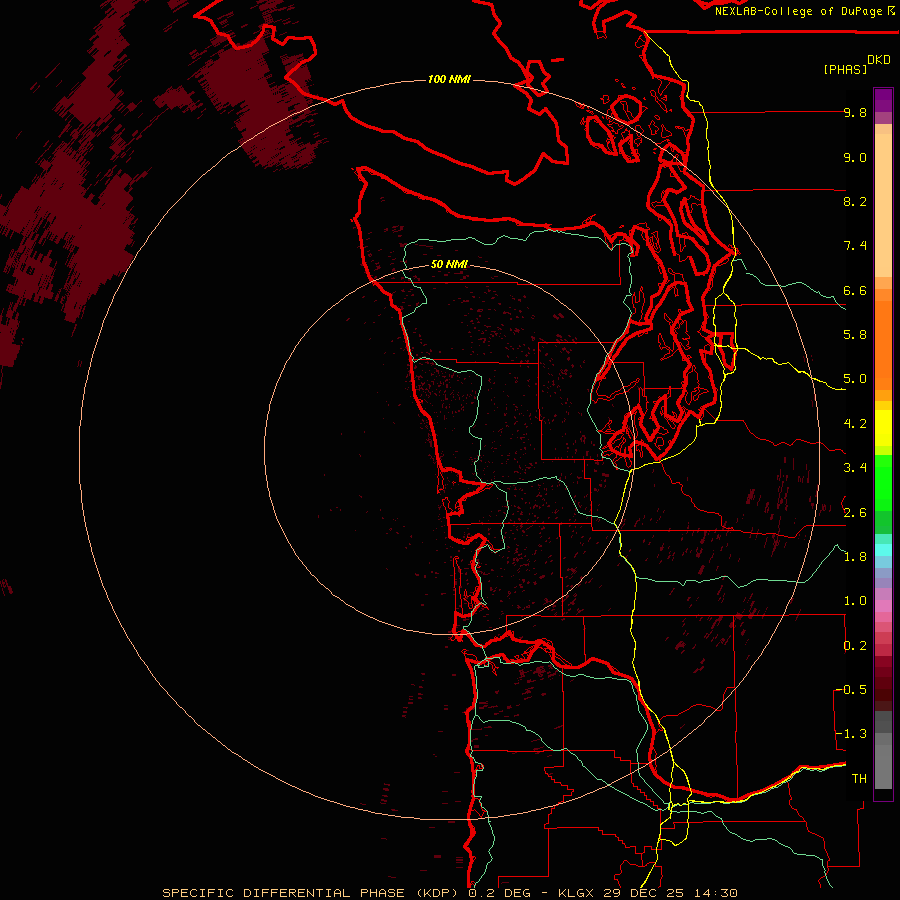The width and height of the screenshot is (900, 900).
Task: Click the 6.6 scale value
Action: tap(855, 290)
